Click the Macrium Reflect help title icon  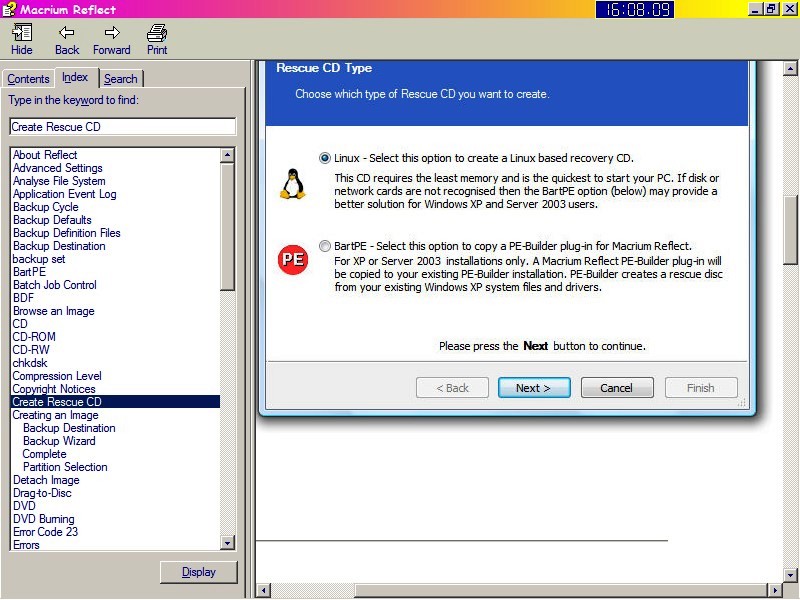point(9,9)
